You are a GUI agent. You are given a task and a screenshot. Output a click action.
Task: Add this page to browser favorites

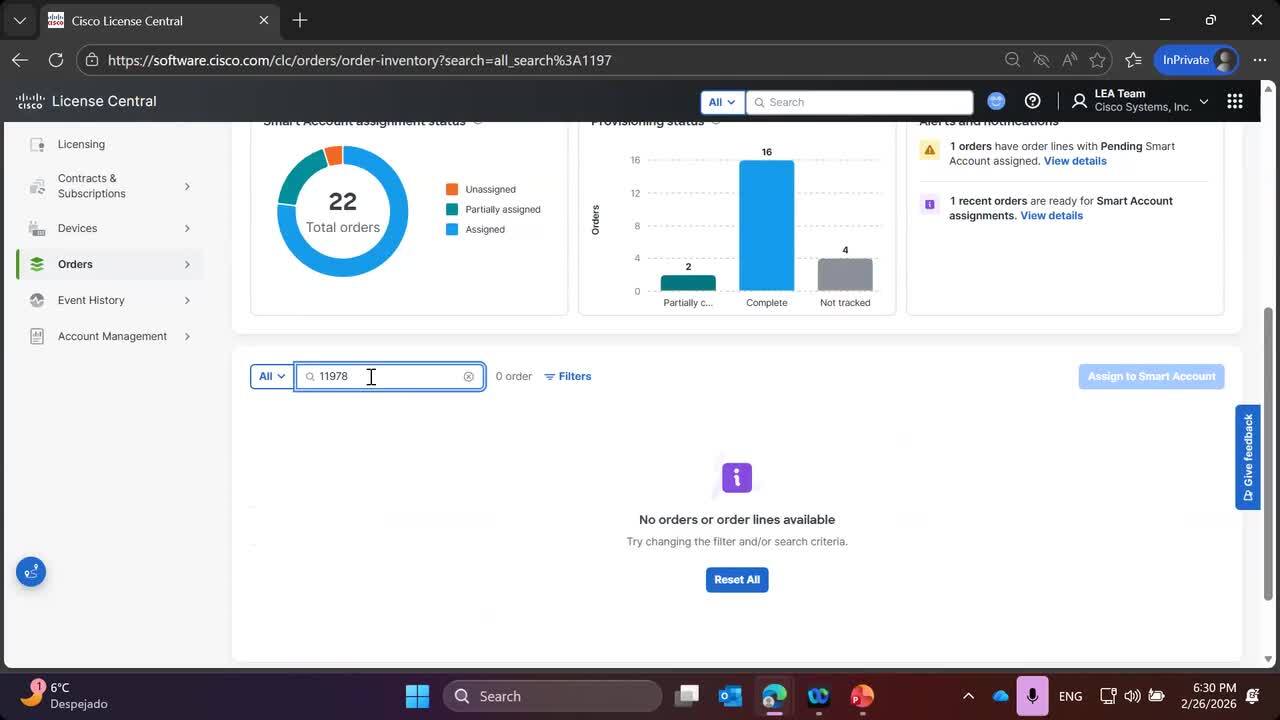1097,60
